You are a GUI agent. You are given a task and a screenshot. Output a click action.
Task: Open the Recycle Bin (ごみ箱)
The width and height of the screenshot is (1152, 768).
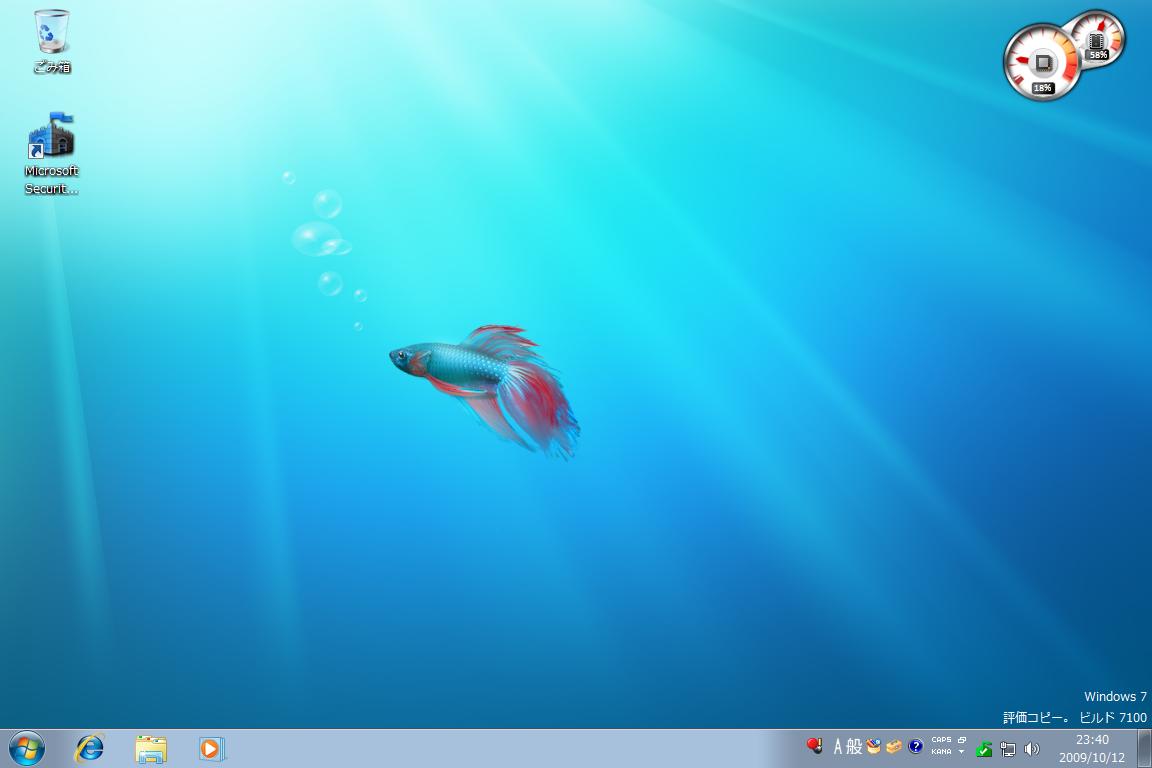(x=50, y=35)
